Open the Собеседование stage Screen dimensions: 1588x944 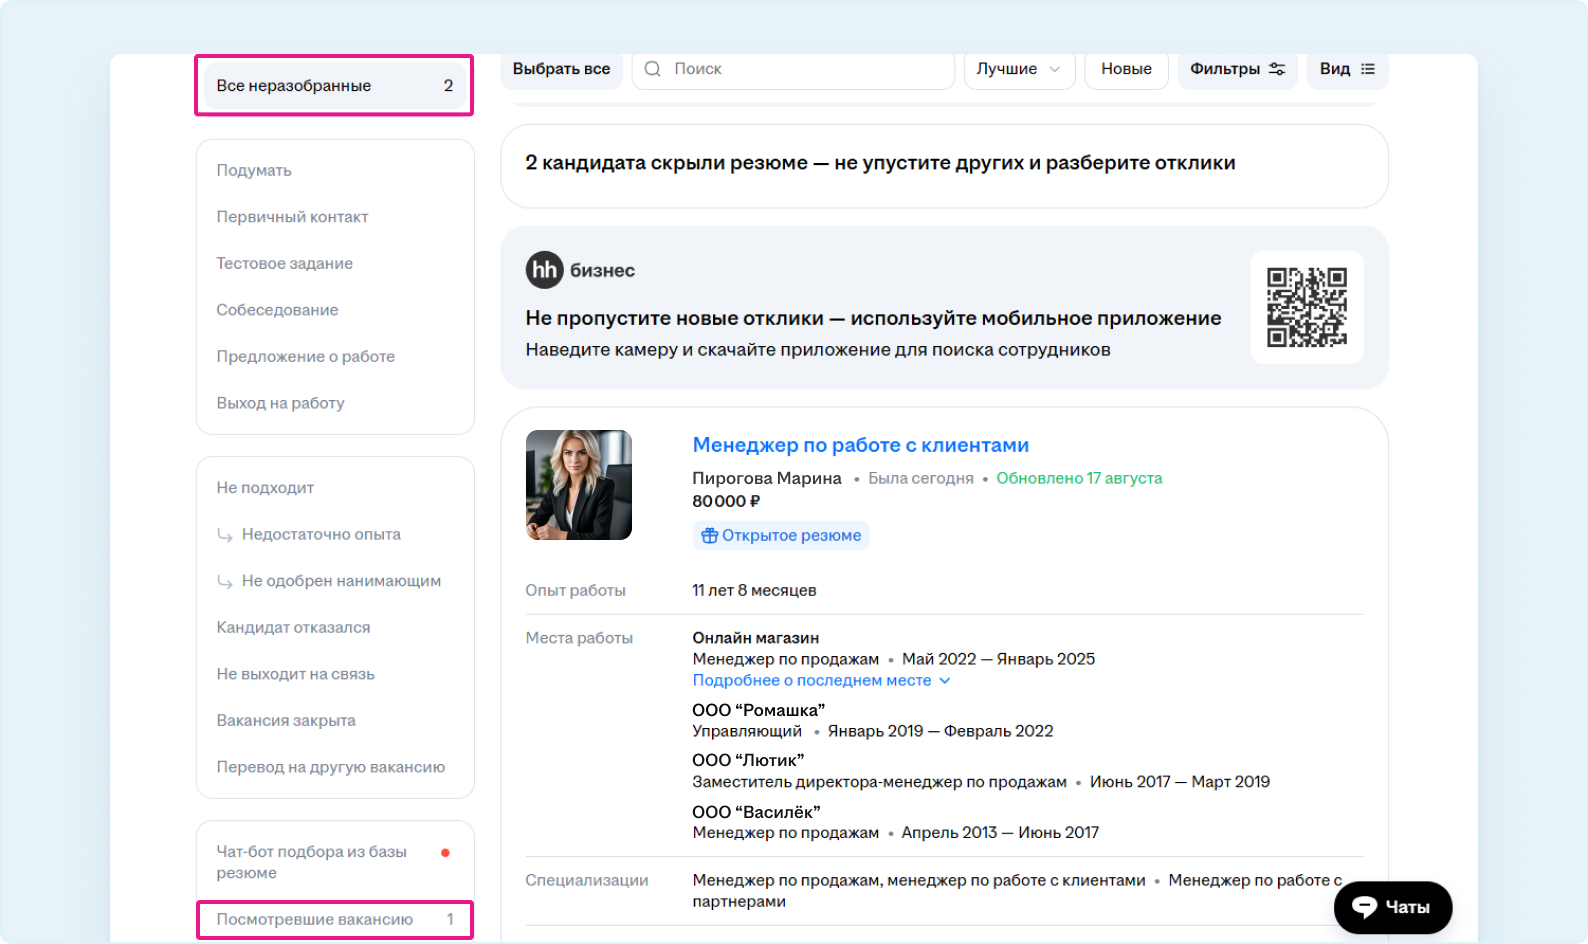tap(277, 310)
